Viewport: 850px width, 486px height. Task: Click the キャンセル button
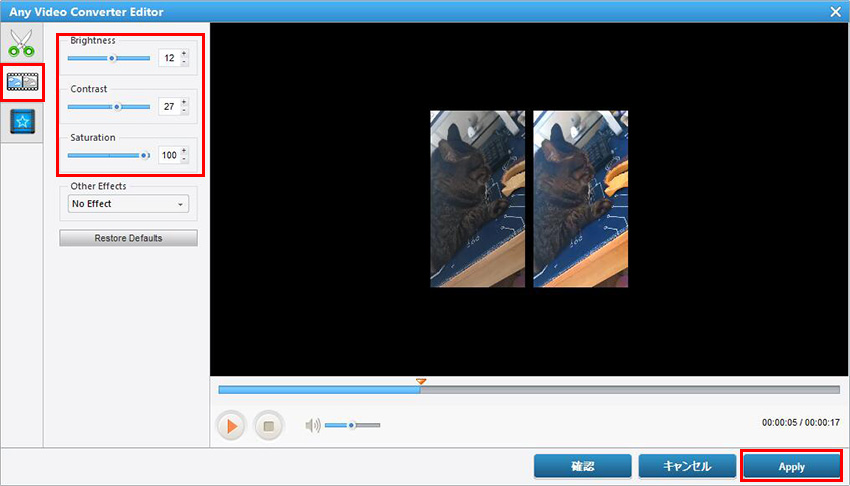(687, 467)
